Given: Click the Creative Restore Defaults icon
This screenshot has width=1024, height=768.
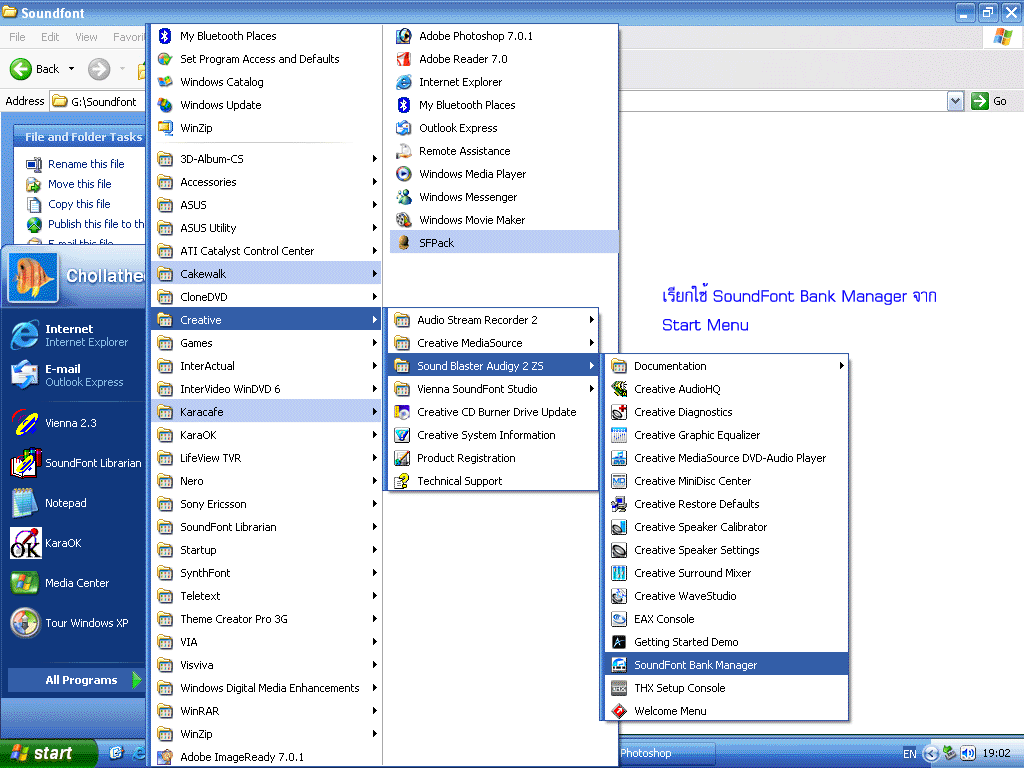Looking at the screenshot, I should [x=618, y=504].
